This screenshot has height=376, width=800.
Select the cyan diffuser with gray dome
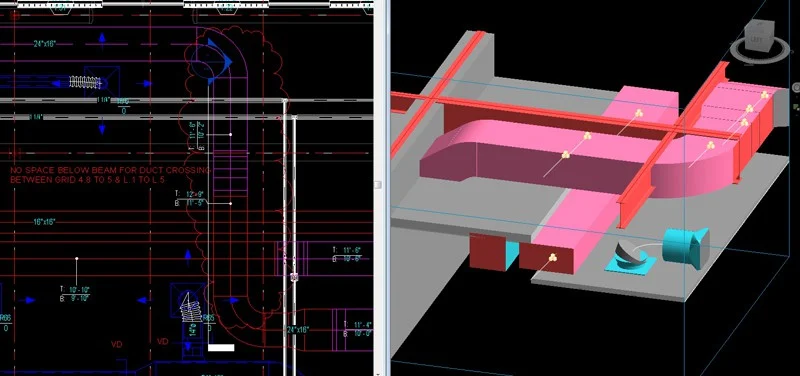(630, 258)
